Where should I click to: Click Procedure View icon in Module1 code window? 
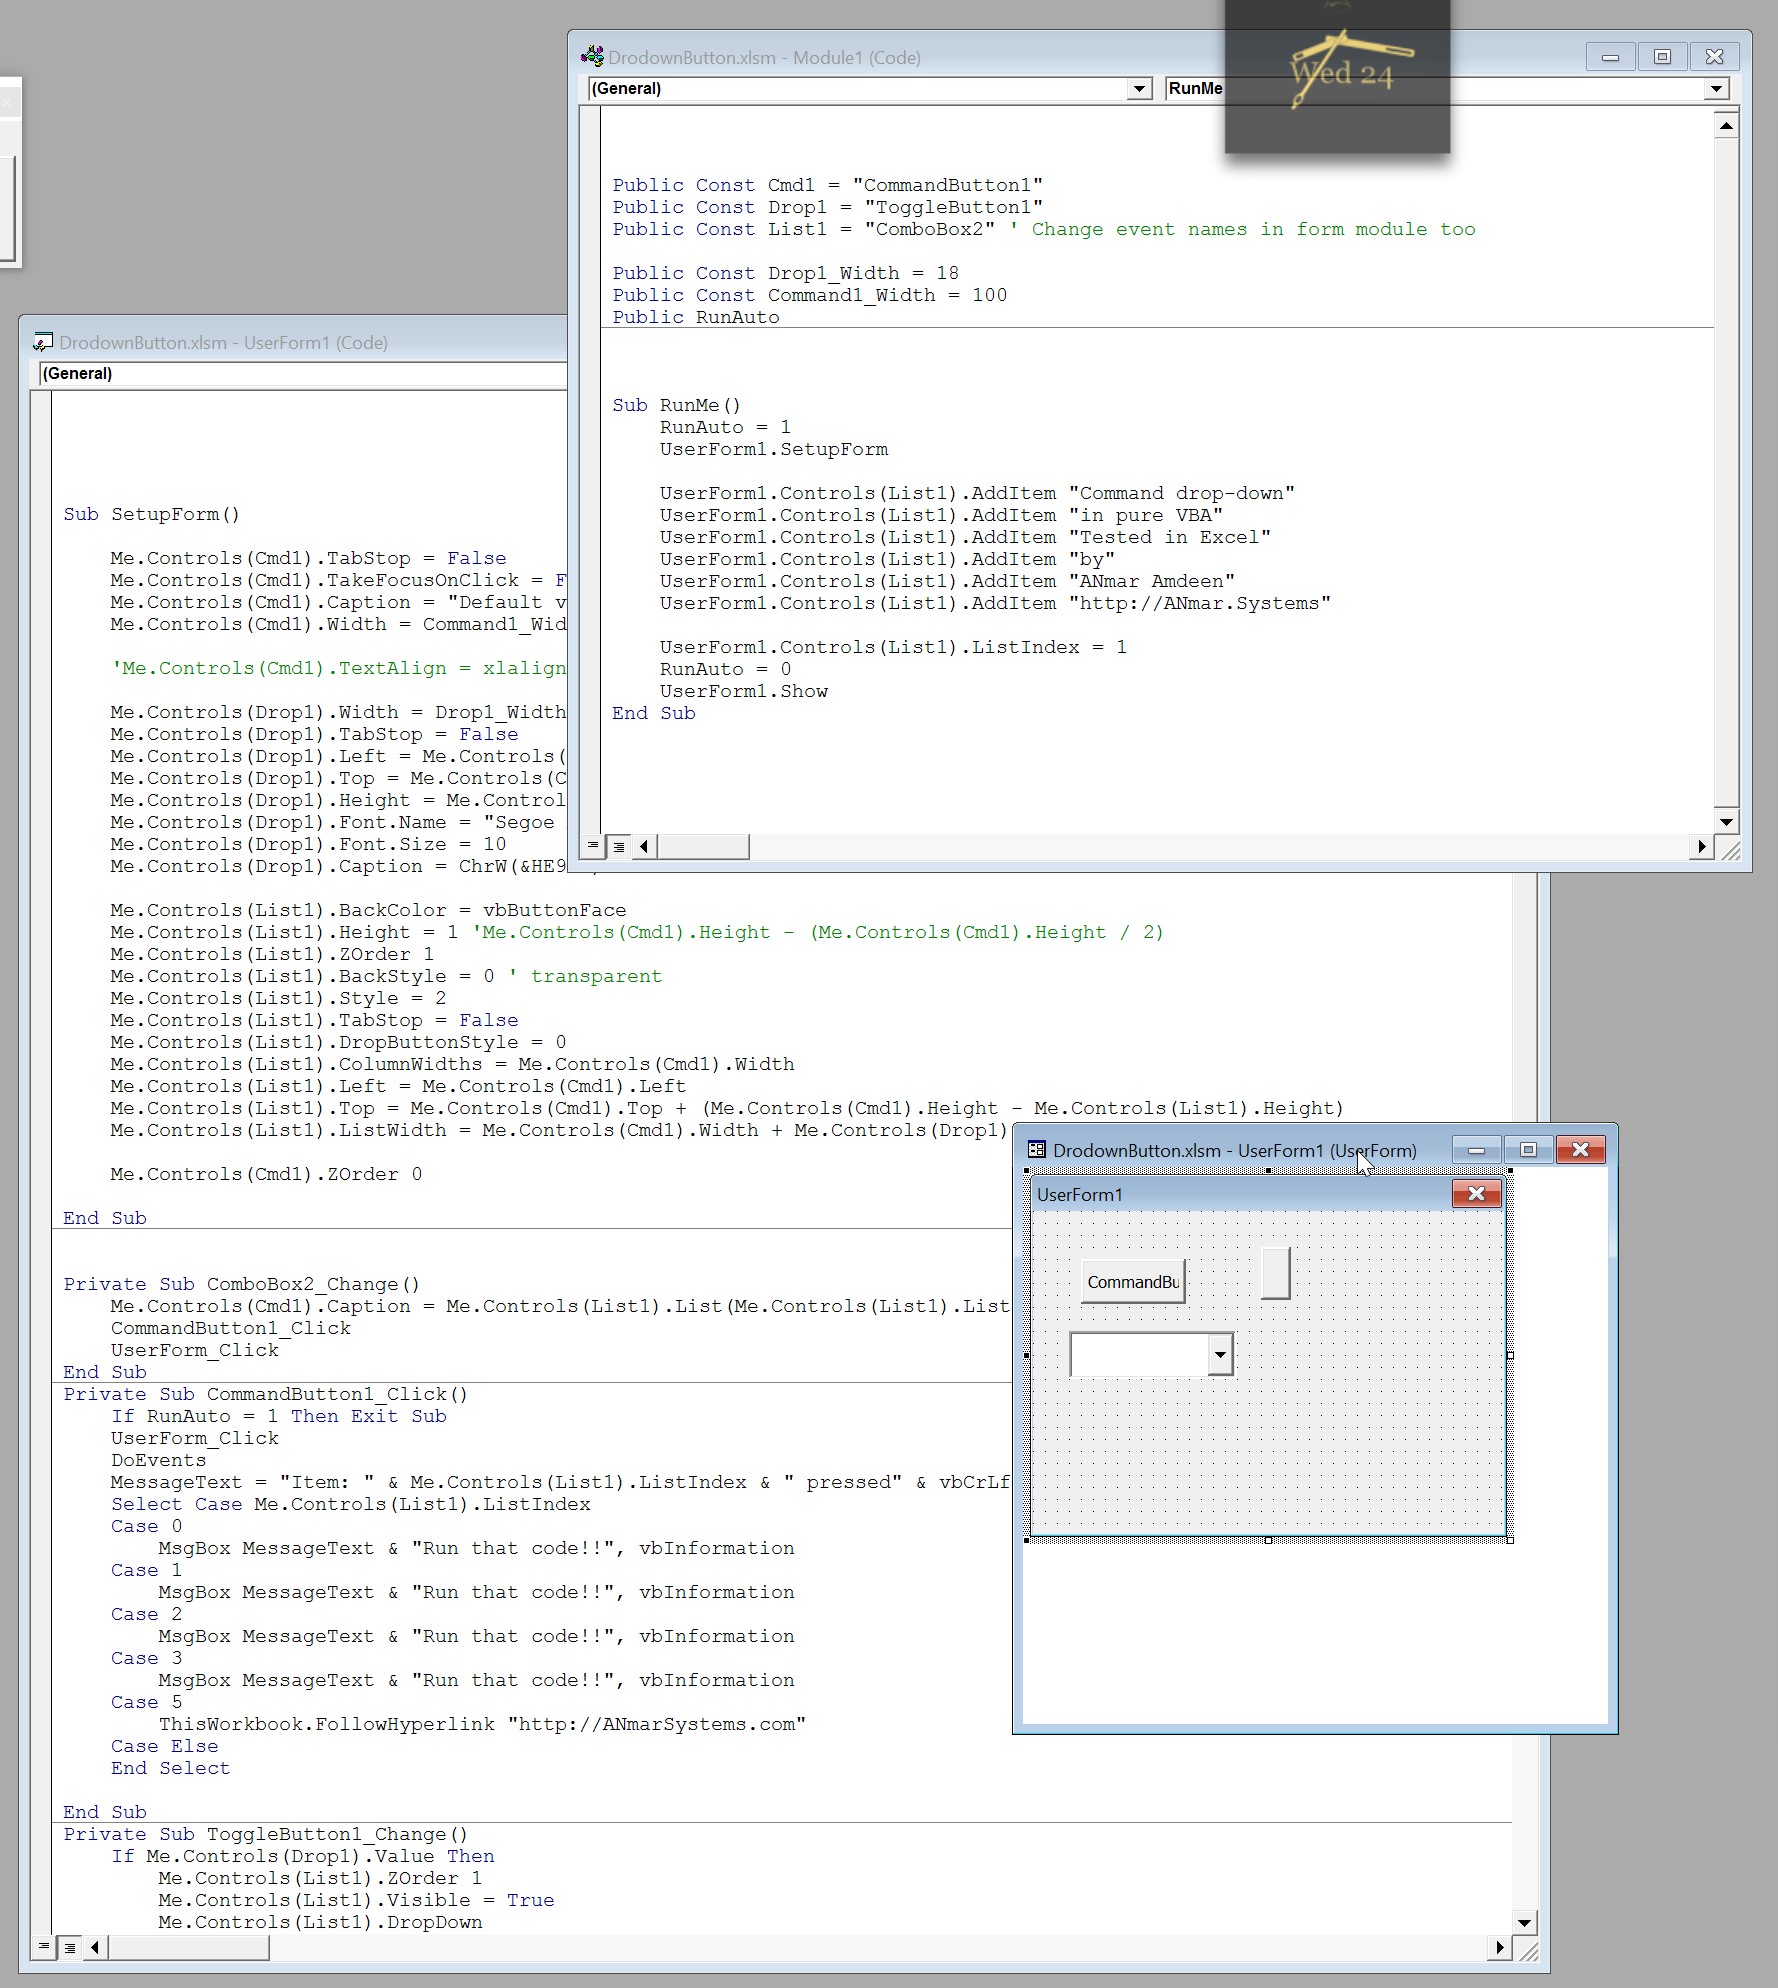coord(593,846)
